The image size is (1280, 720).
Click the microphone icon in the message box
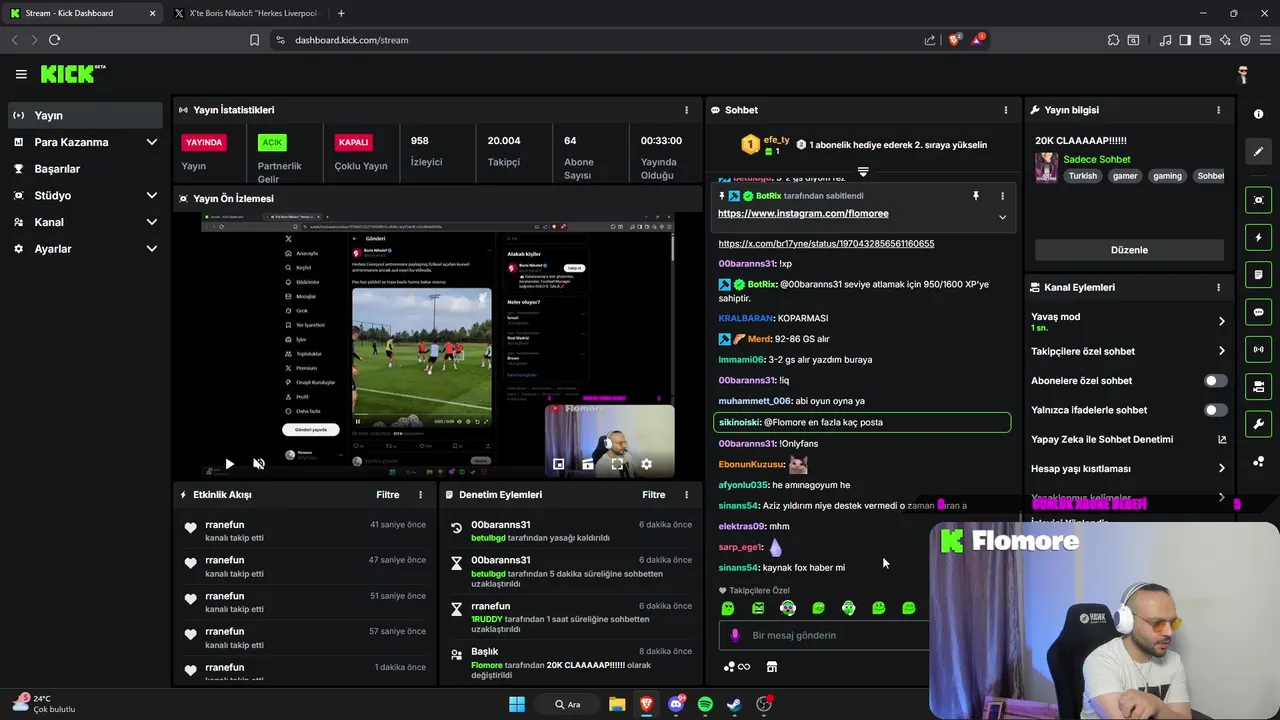[x=735, y=635]
